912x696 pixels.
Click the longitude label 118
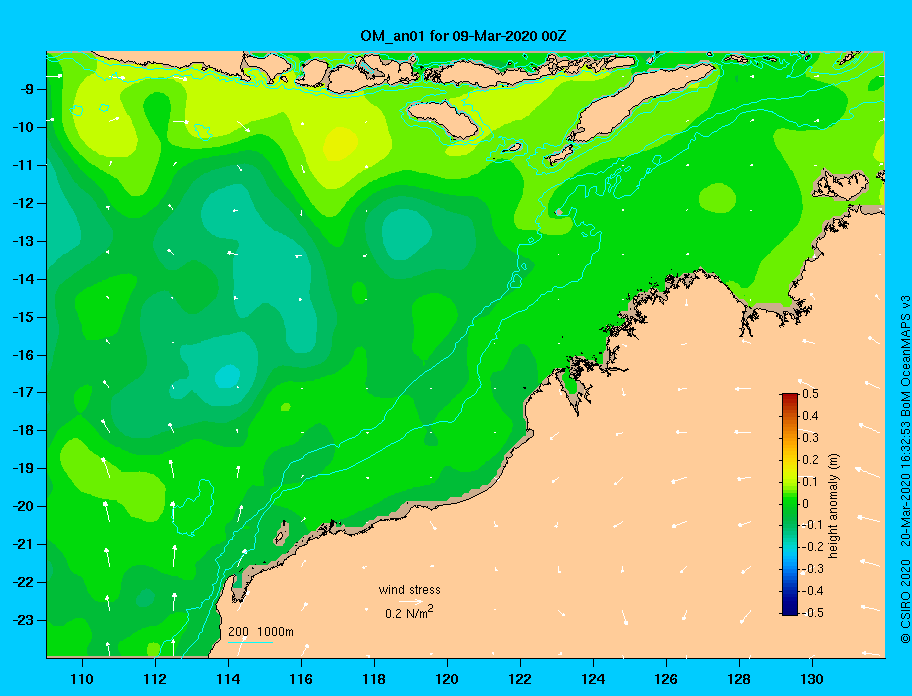374,679
